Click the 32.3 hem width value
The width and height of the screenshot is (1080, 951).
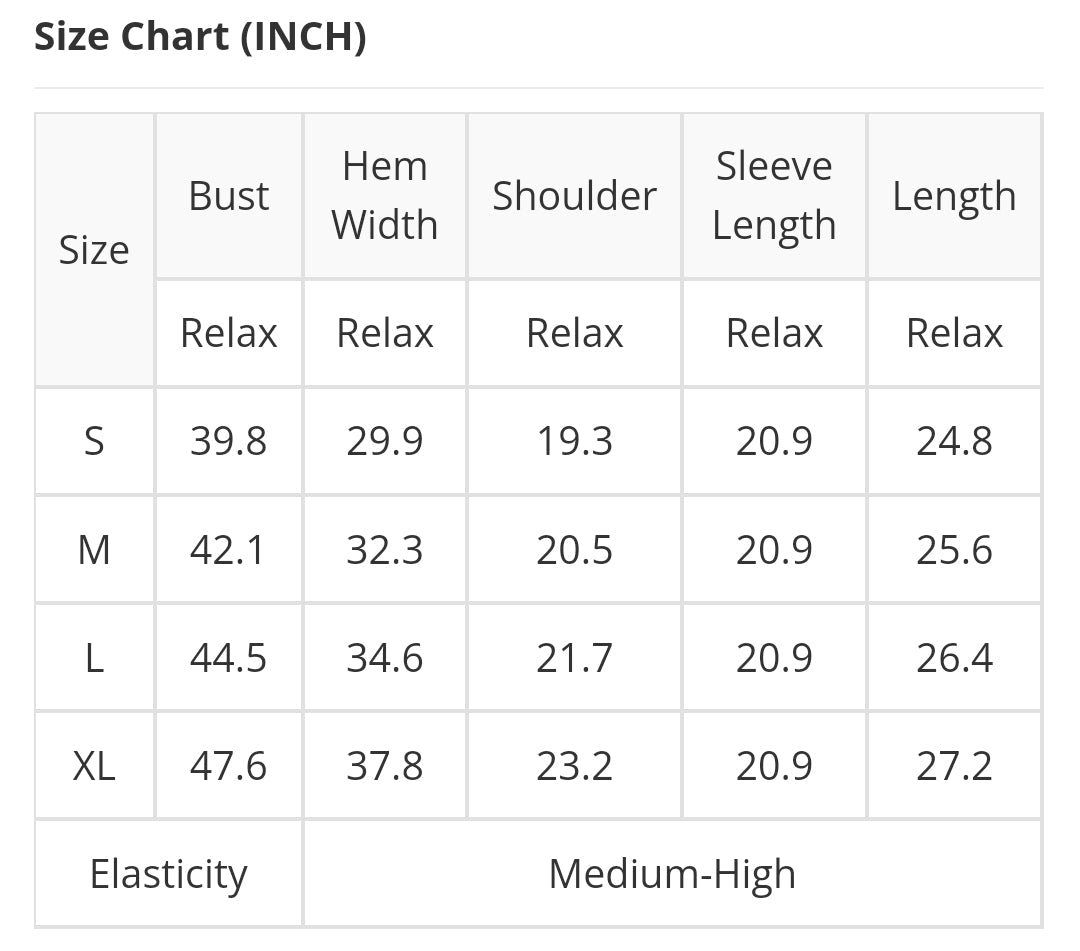pos(385,550)
